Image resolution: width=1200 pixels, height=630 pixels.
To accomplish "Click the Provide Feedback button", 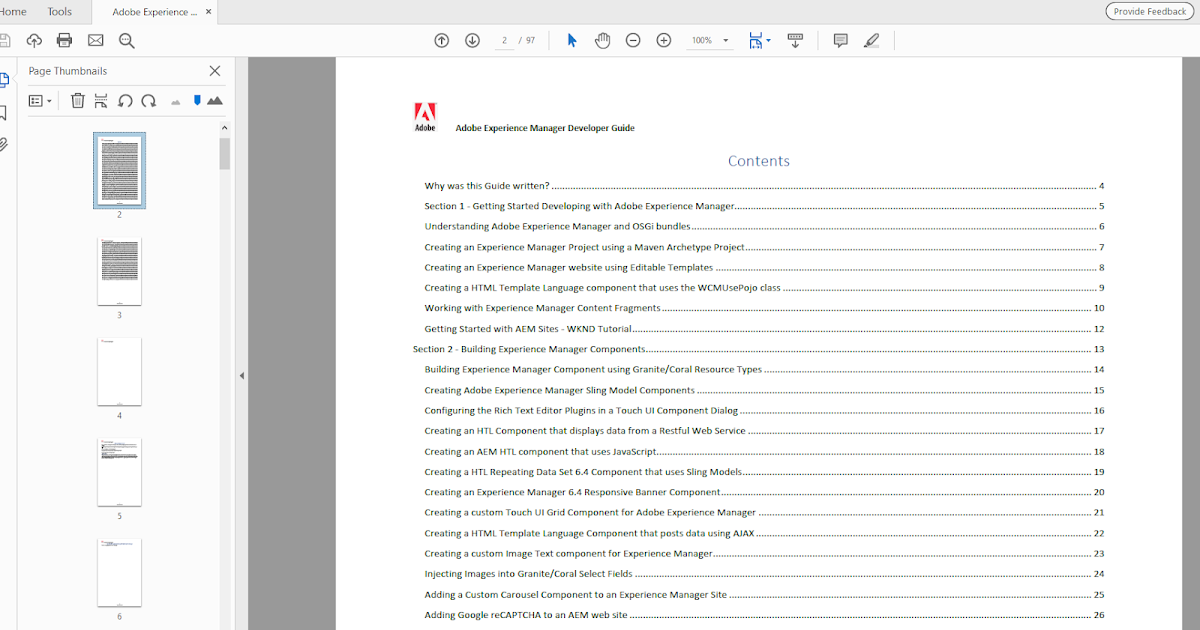I will pyautogui.click(x=1149, y=11).
